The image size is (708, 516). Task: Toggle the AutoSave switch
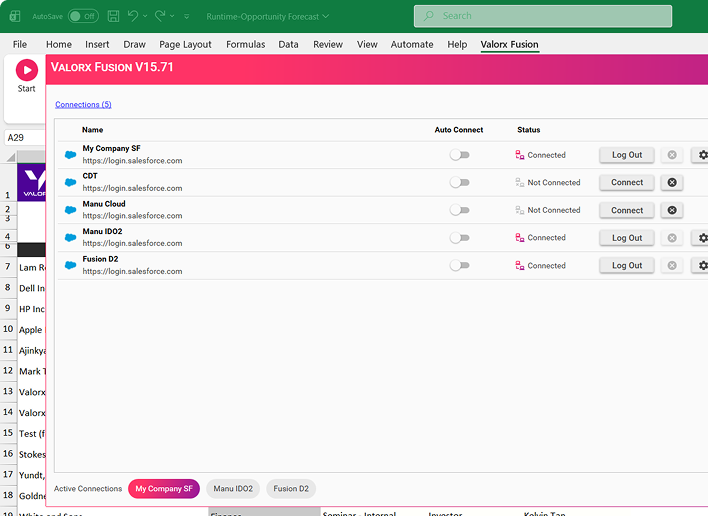pos(83,16)
